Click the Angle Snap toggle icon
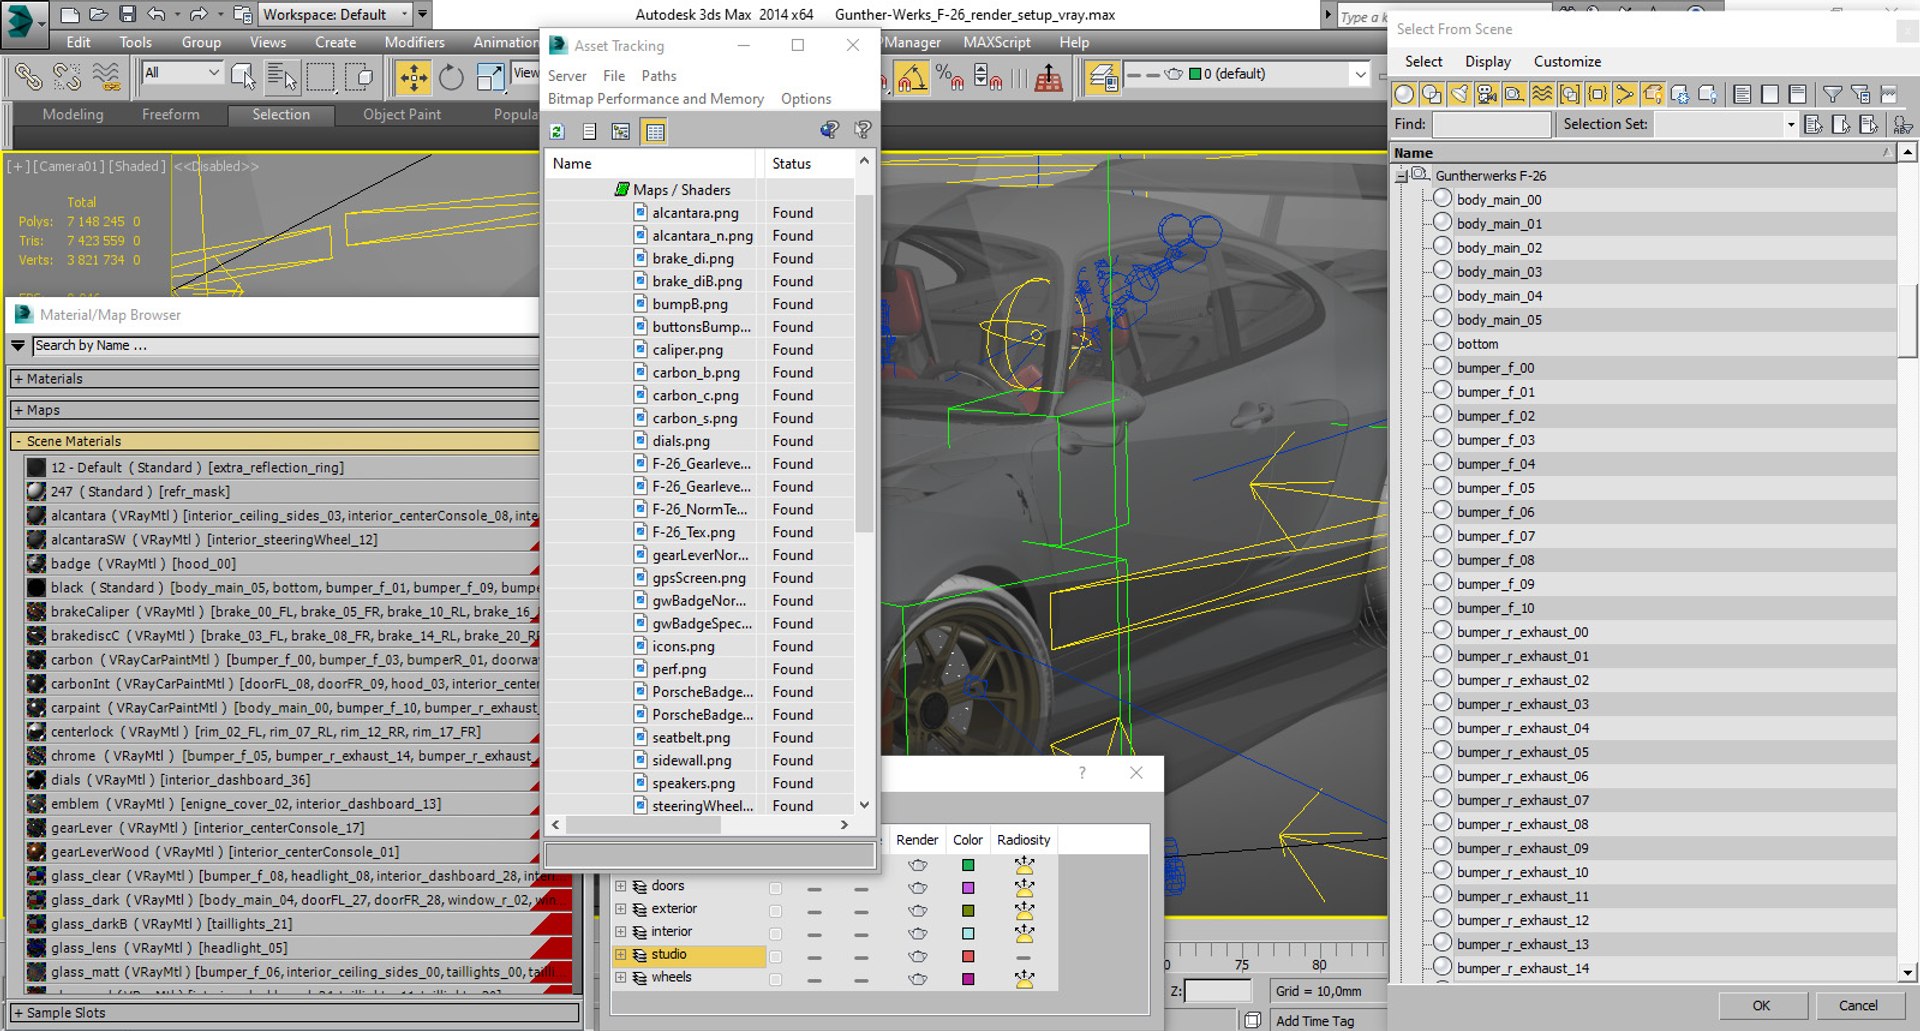The image size is (1920, 1031). (911, 77)
